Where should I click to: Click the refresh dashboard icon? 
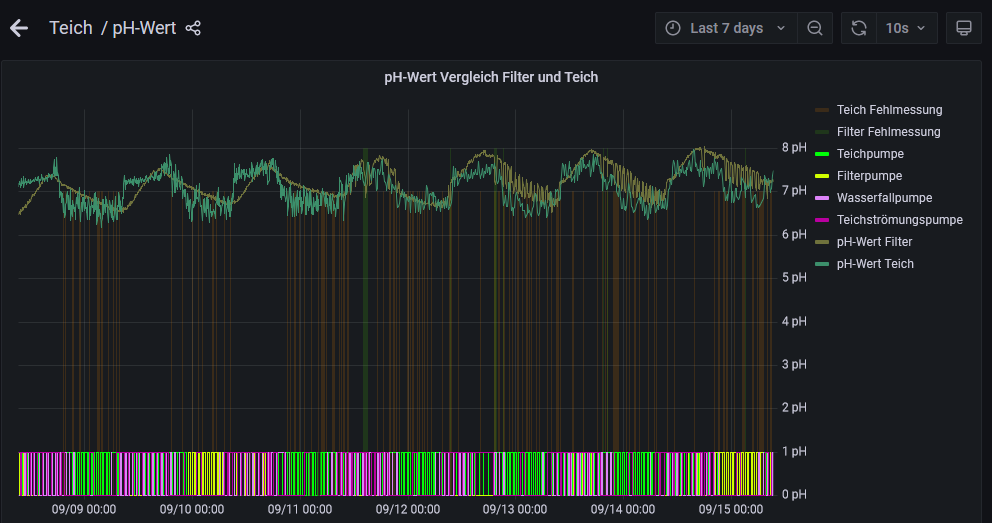click(858, 28)
